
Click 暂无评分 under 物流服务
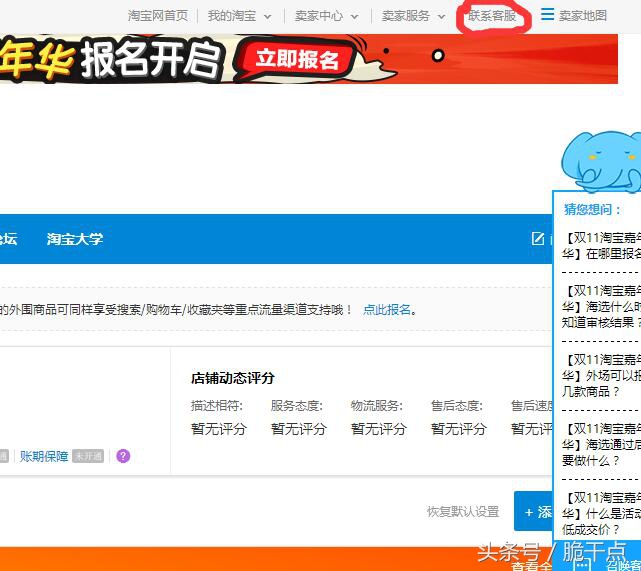coord(379,429)
